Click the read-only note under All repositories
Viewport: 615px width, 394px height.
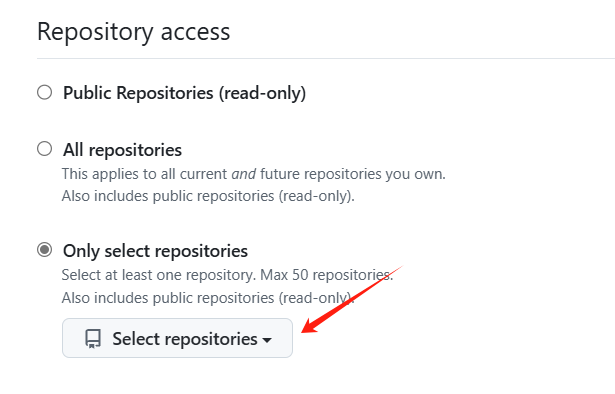[208, 196]
